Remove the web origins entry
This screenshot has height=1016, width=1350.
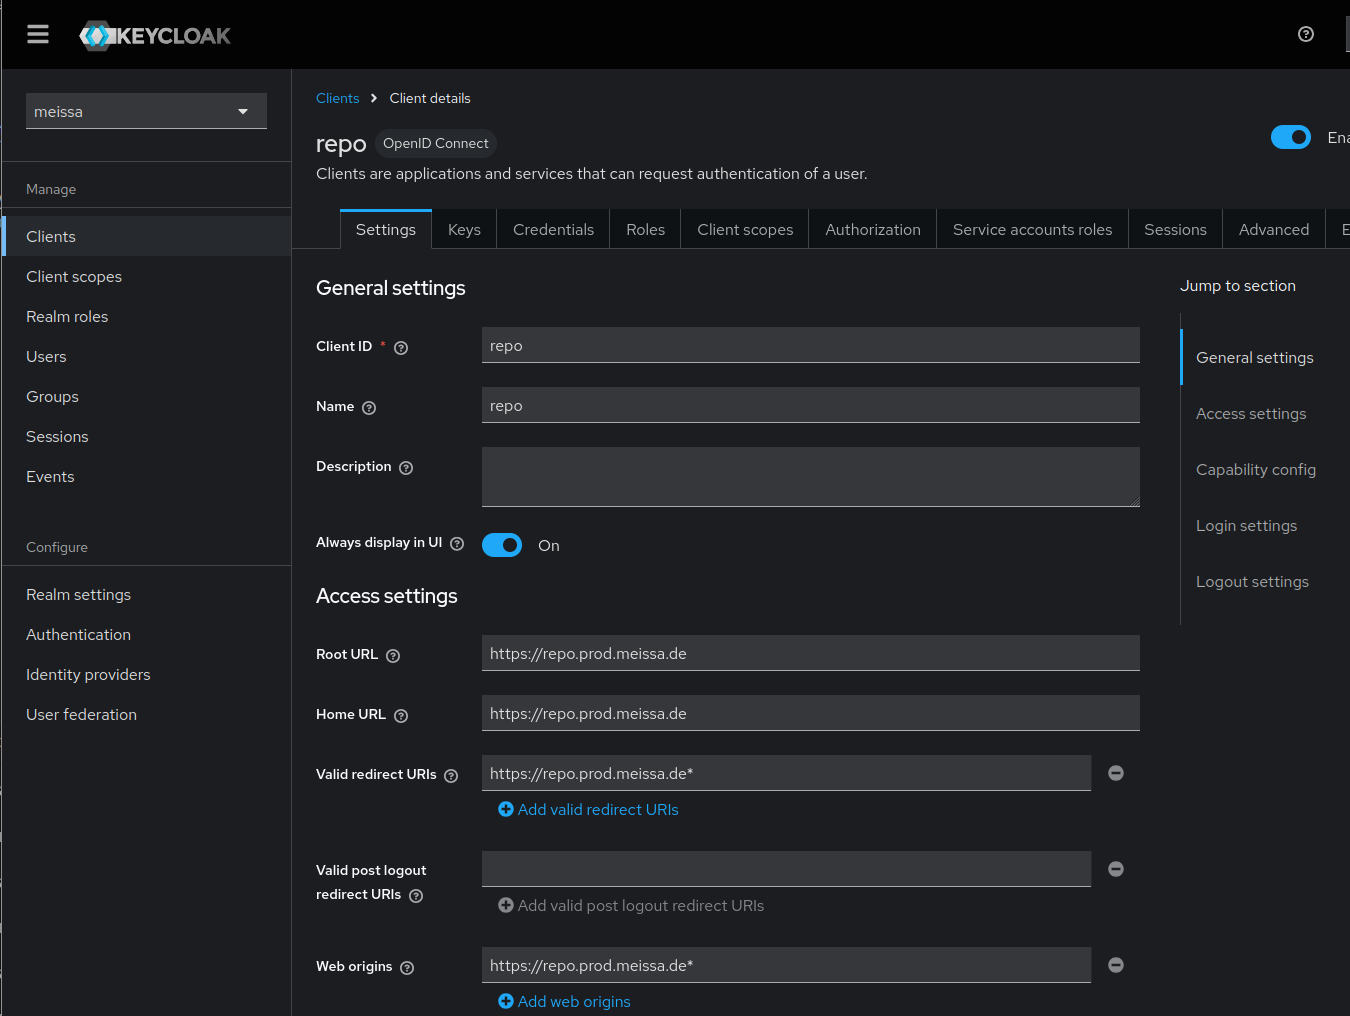coord(1116,965)
